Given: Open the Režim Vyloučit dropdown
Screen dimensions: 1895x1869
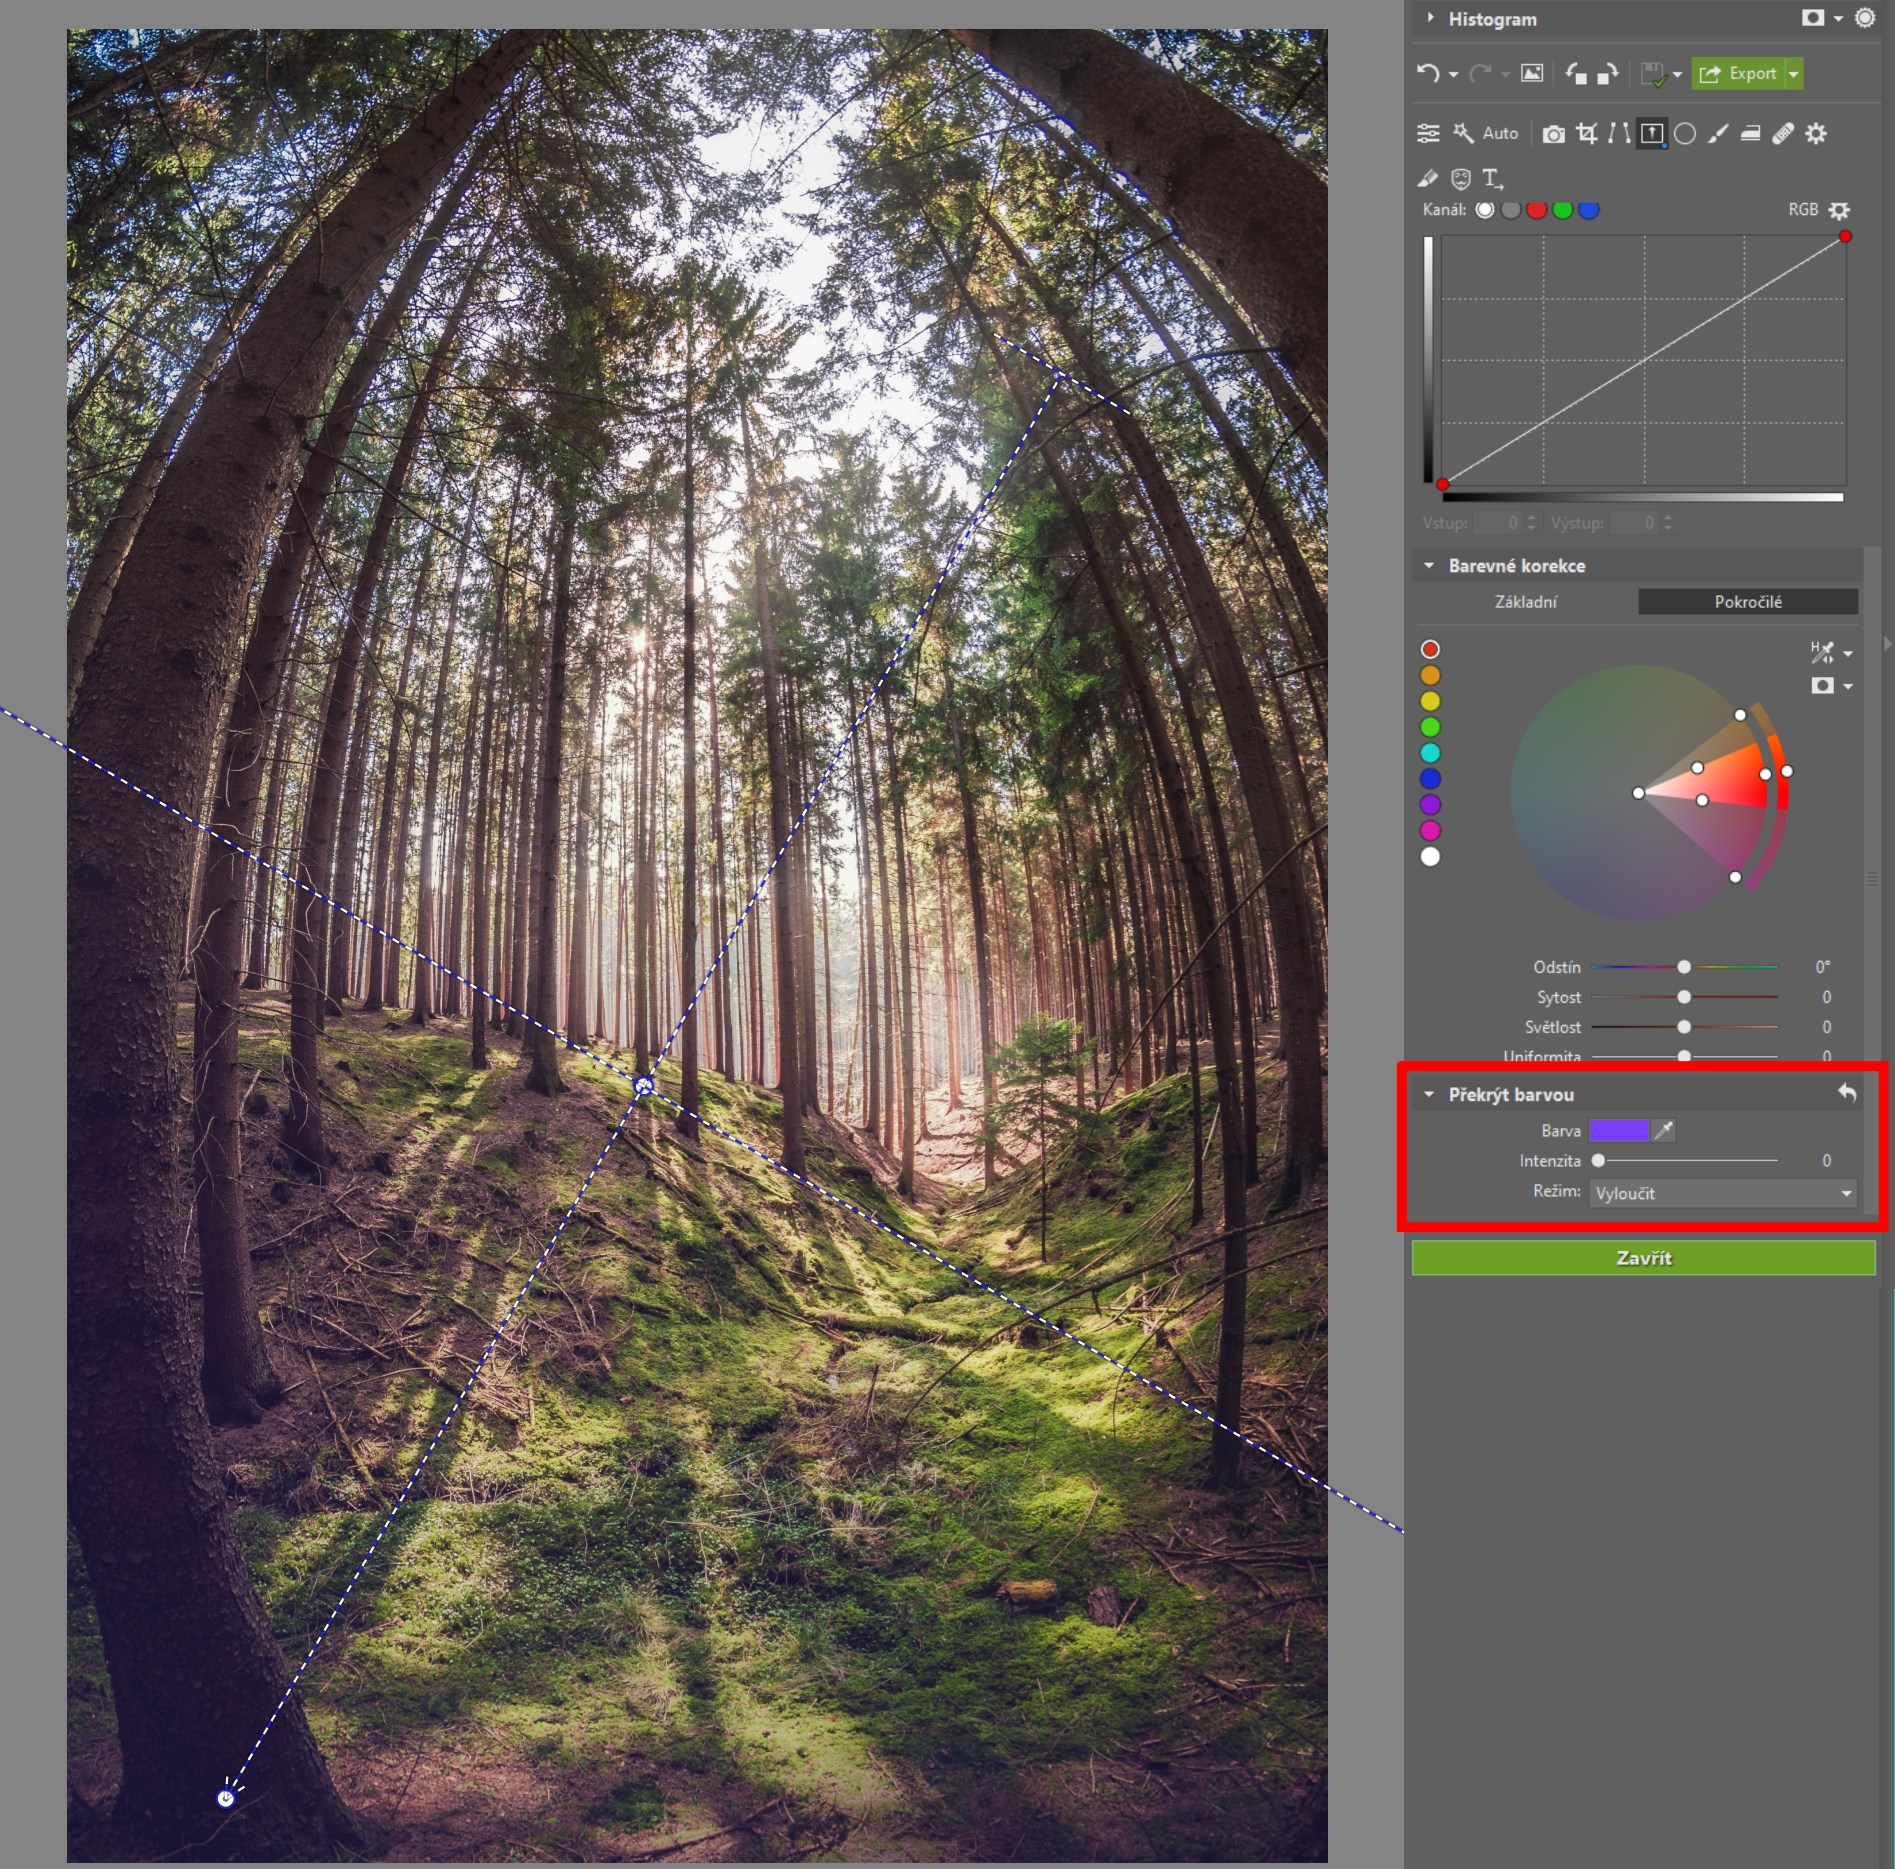Looking at the screenshot, I should [1723, 1193].
